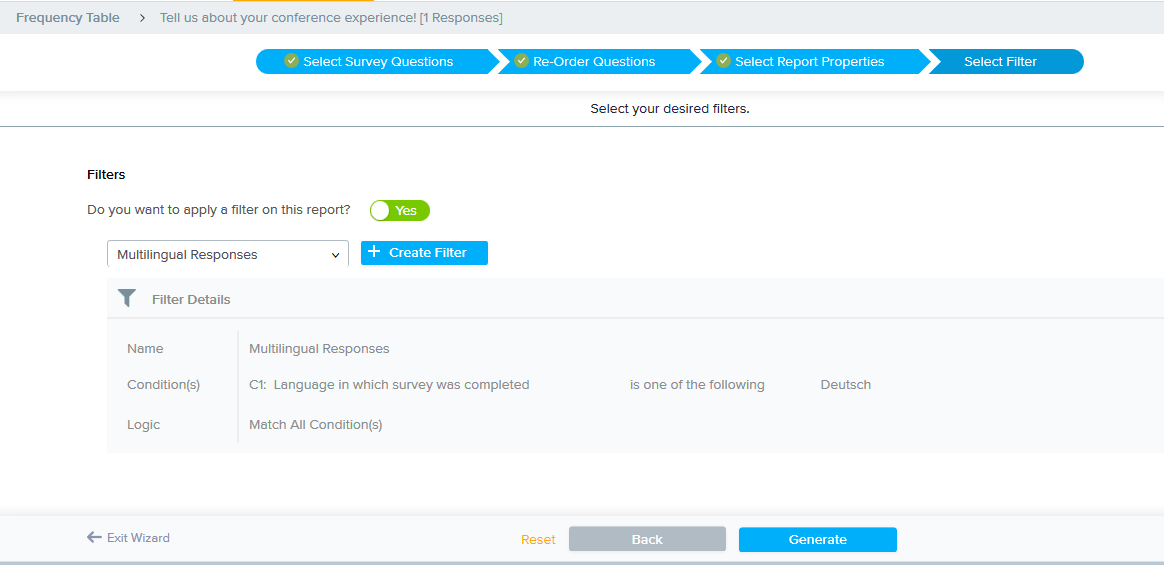
Task: Turn off the apply filter Yes toggle
Action: [399, 210]
